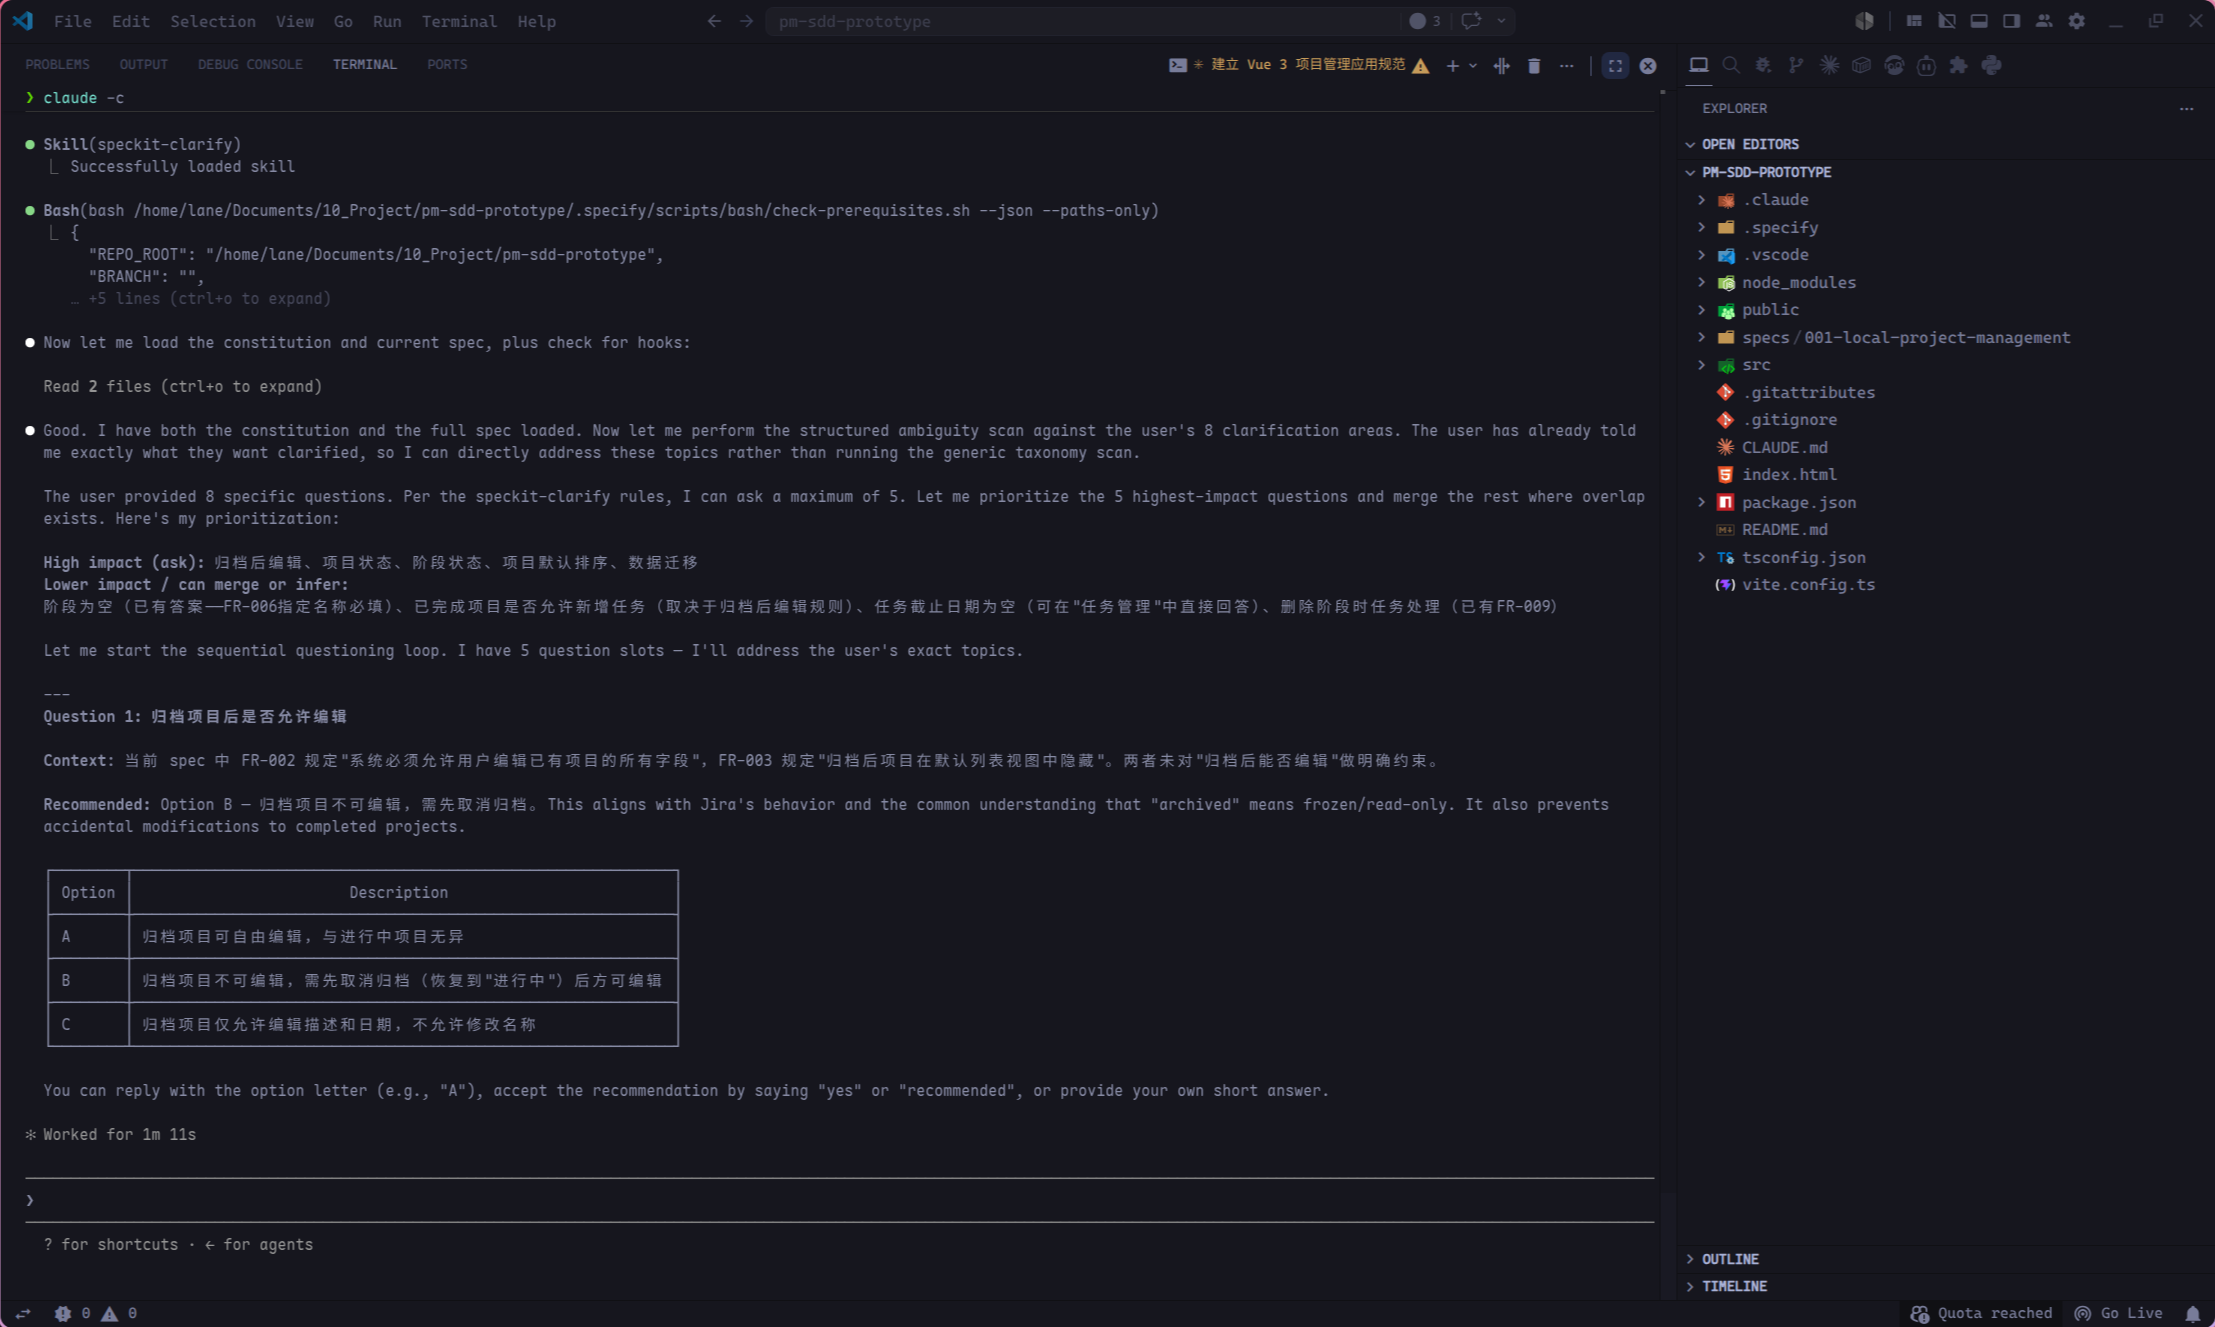
Task: Open the Selection menu
Action: (212, 21)
